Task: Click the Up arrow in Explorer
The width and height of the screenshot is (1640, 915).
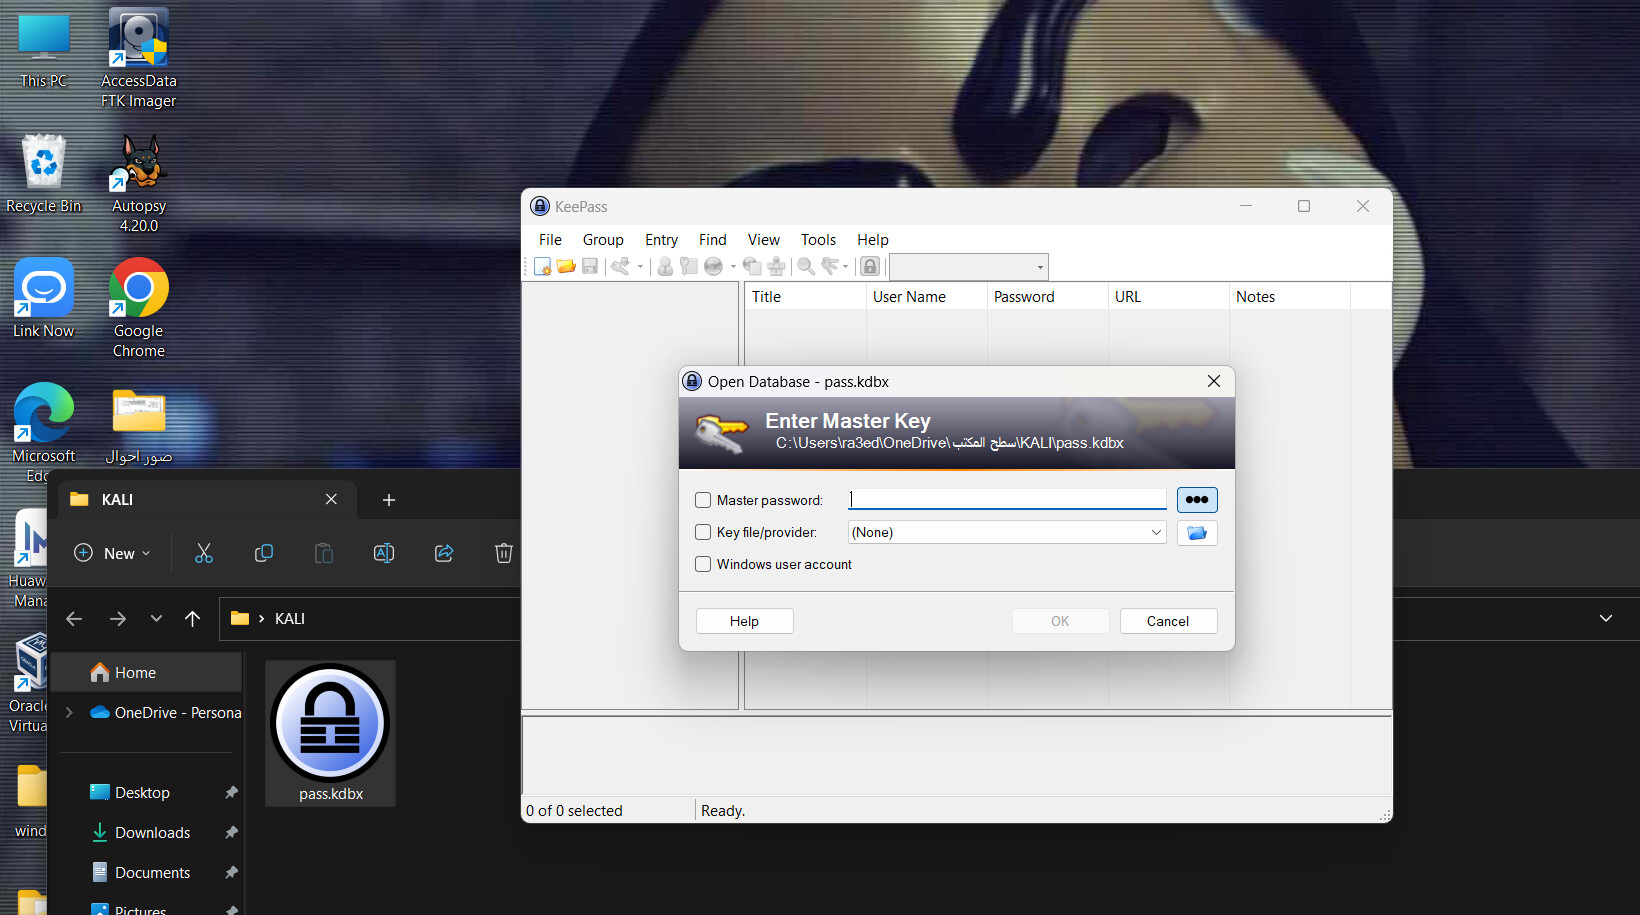Action: click(193, 619)
